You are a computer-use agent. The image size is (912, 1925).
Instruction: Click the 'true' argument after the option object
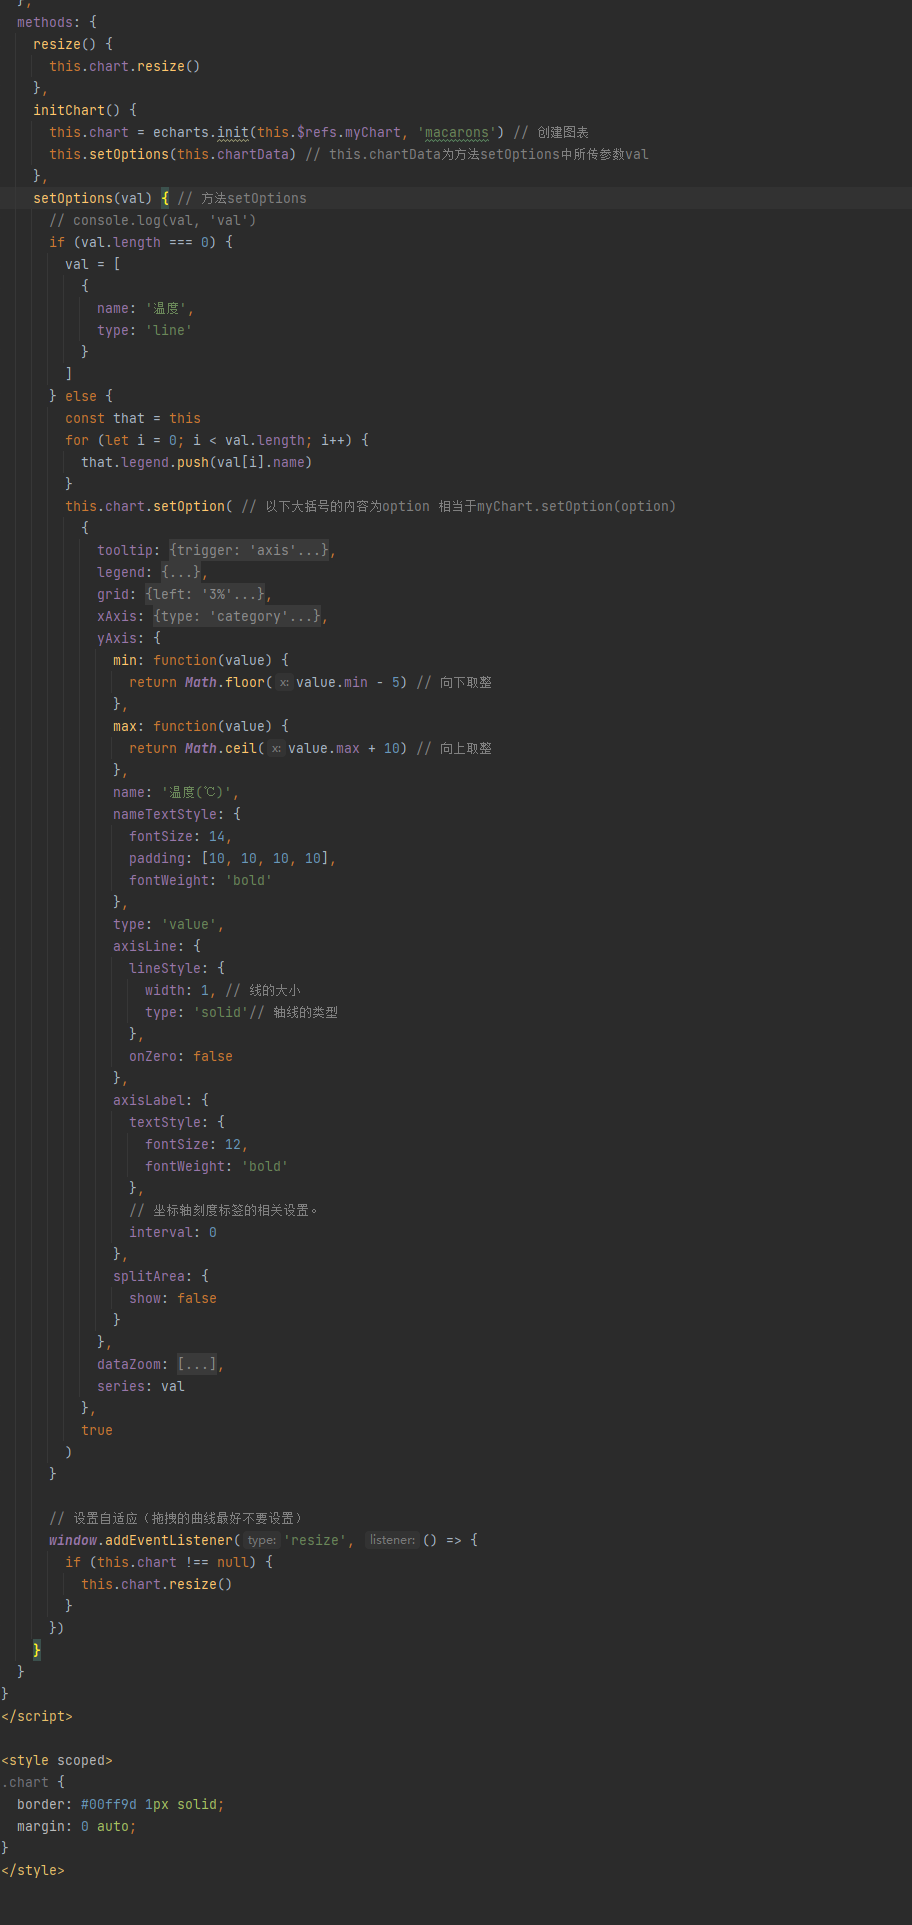click(97, 1430)
